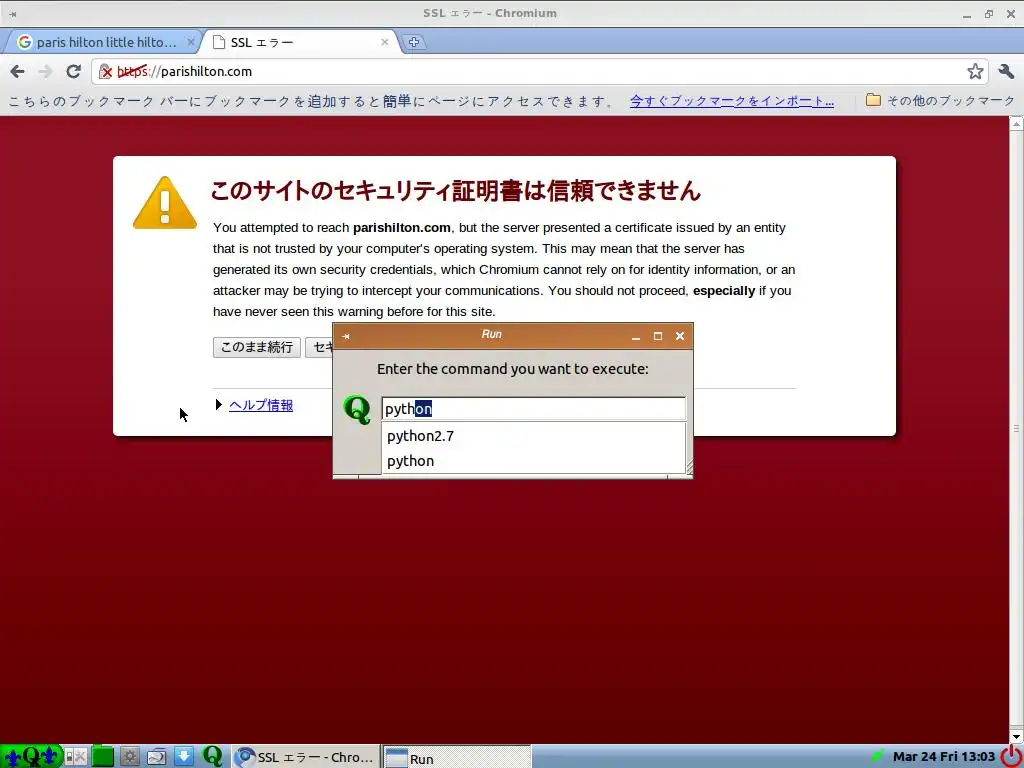Open the green Q start menu
The image size is (1024, 768).
tap(31, 756)
